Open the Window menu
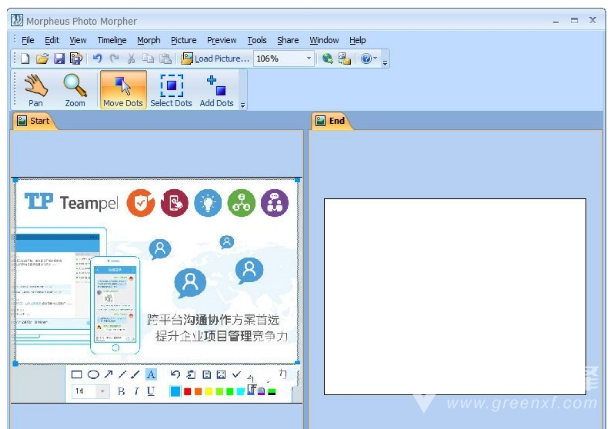 point(324,40)
